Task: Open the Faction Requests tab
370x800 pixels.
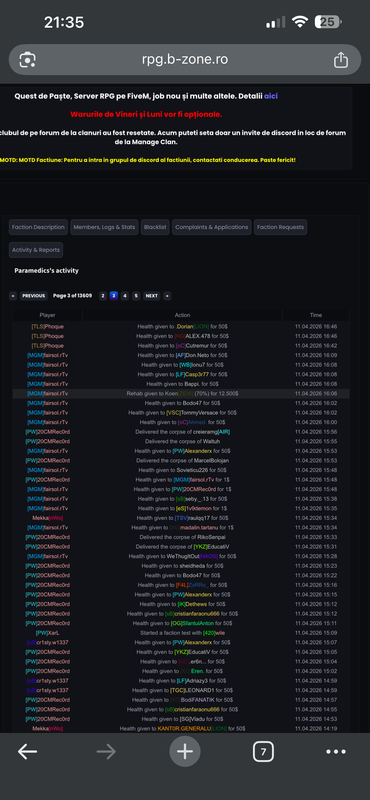Action: [281, 227]
